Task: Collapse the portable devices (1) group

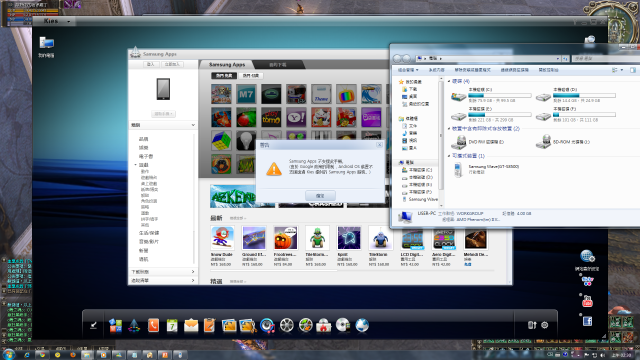Action: [449, 156]
